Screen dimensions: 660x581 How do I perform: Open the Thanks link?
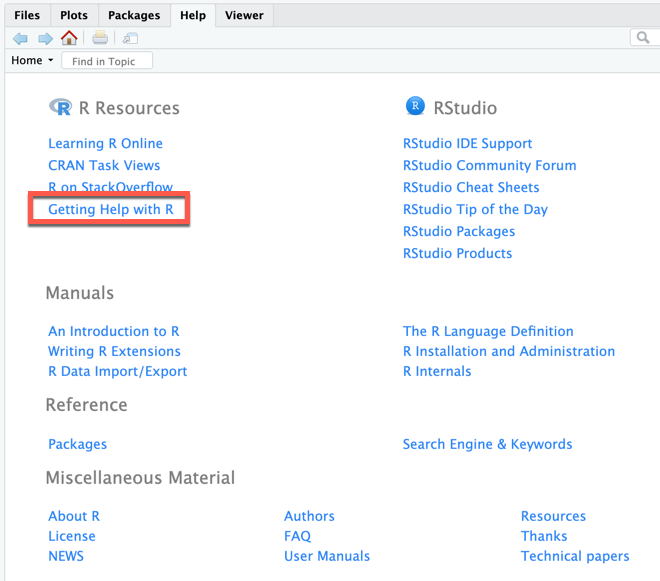[x=544, y=536]
